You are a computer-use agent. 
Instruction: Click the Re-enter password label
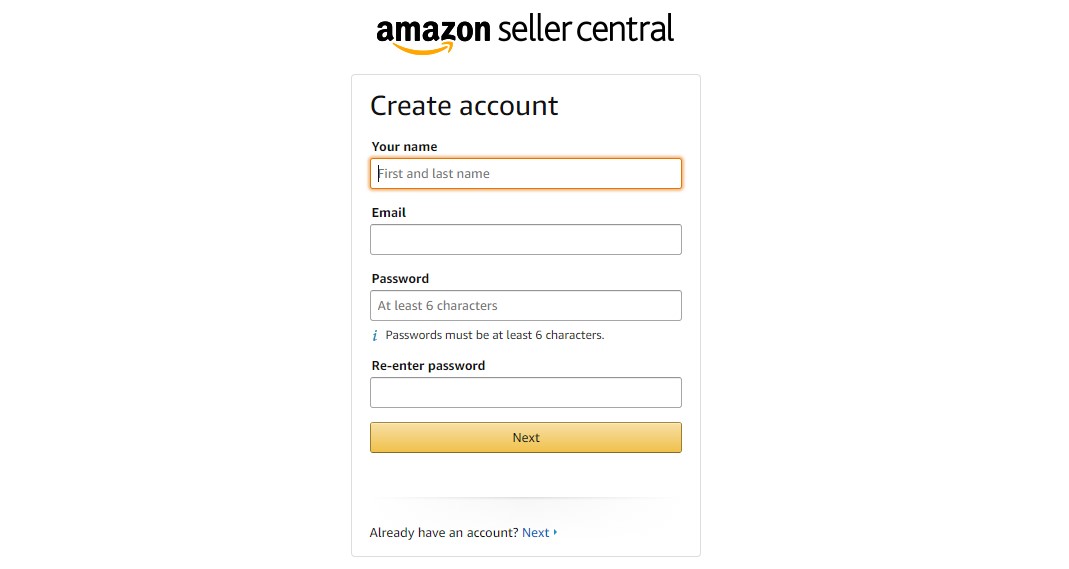coord(428,366)
